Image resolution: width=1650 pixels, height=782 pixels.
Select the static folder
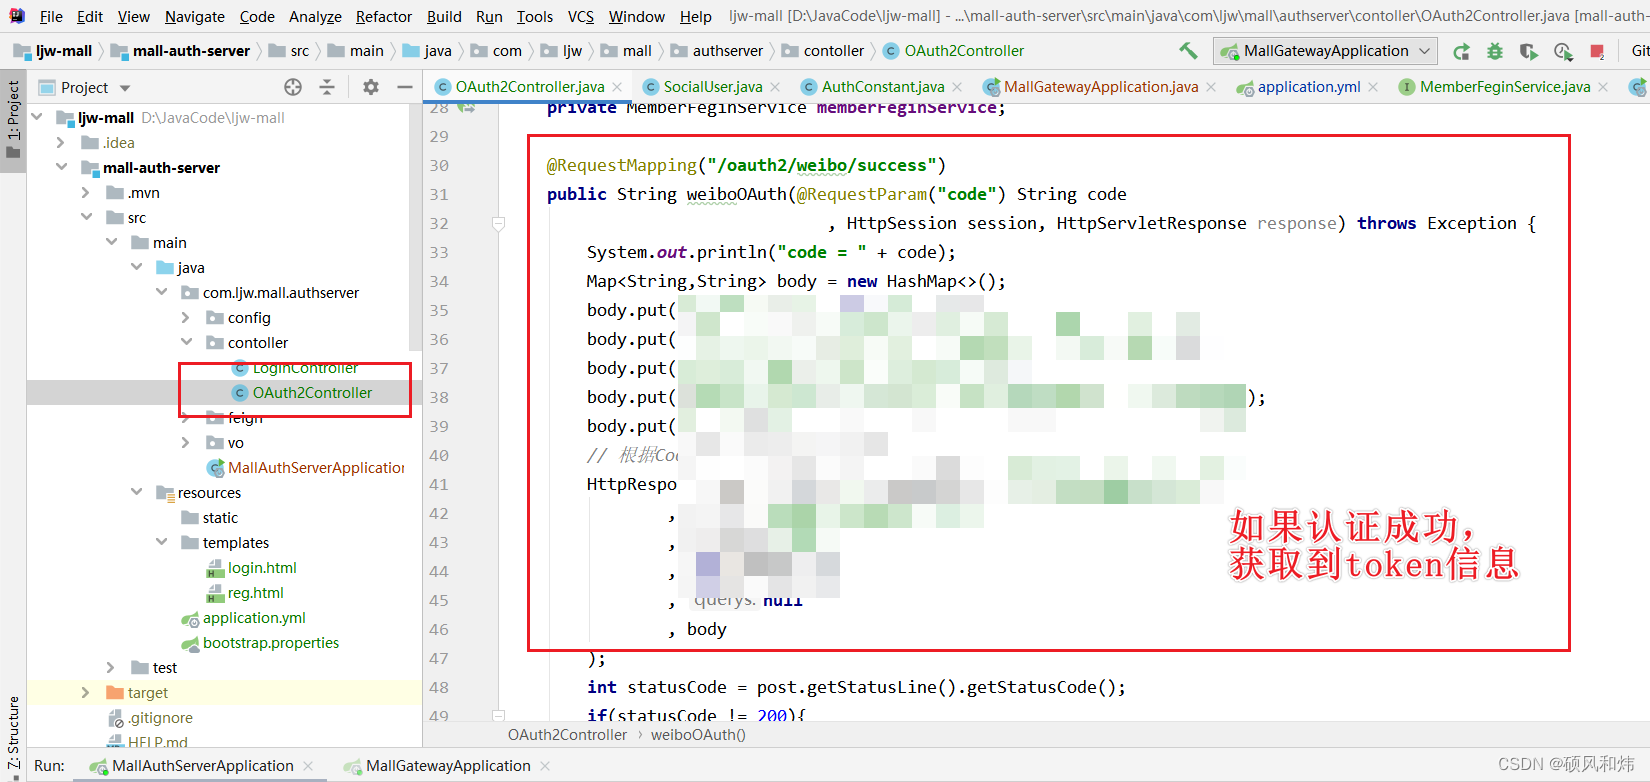(220, 517)
